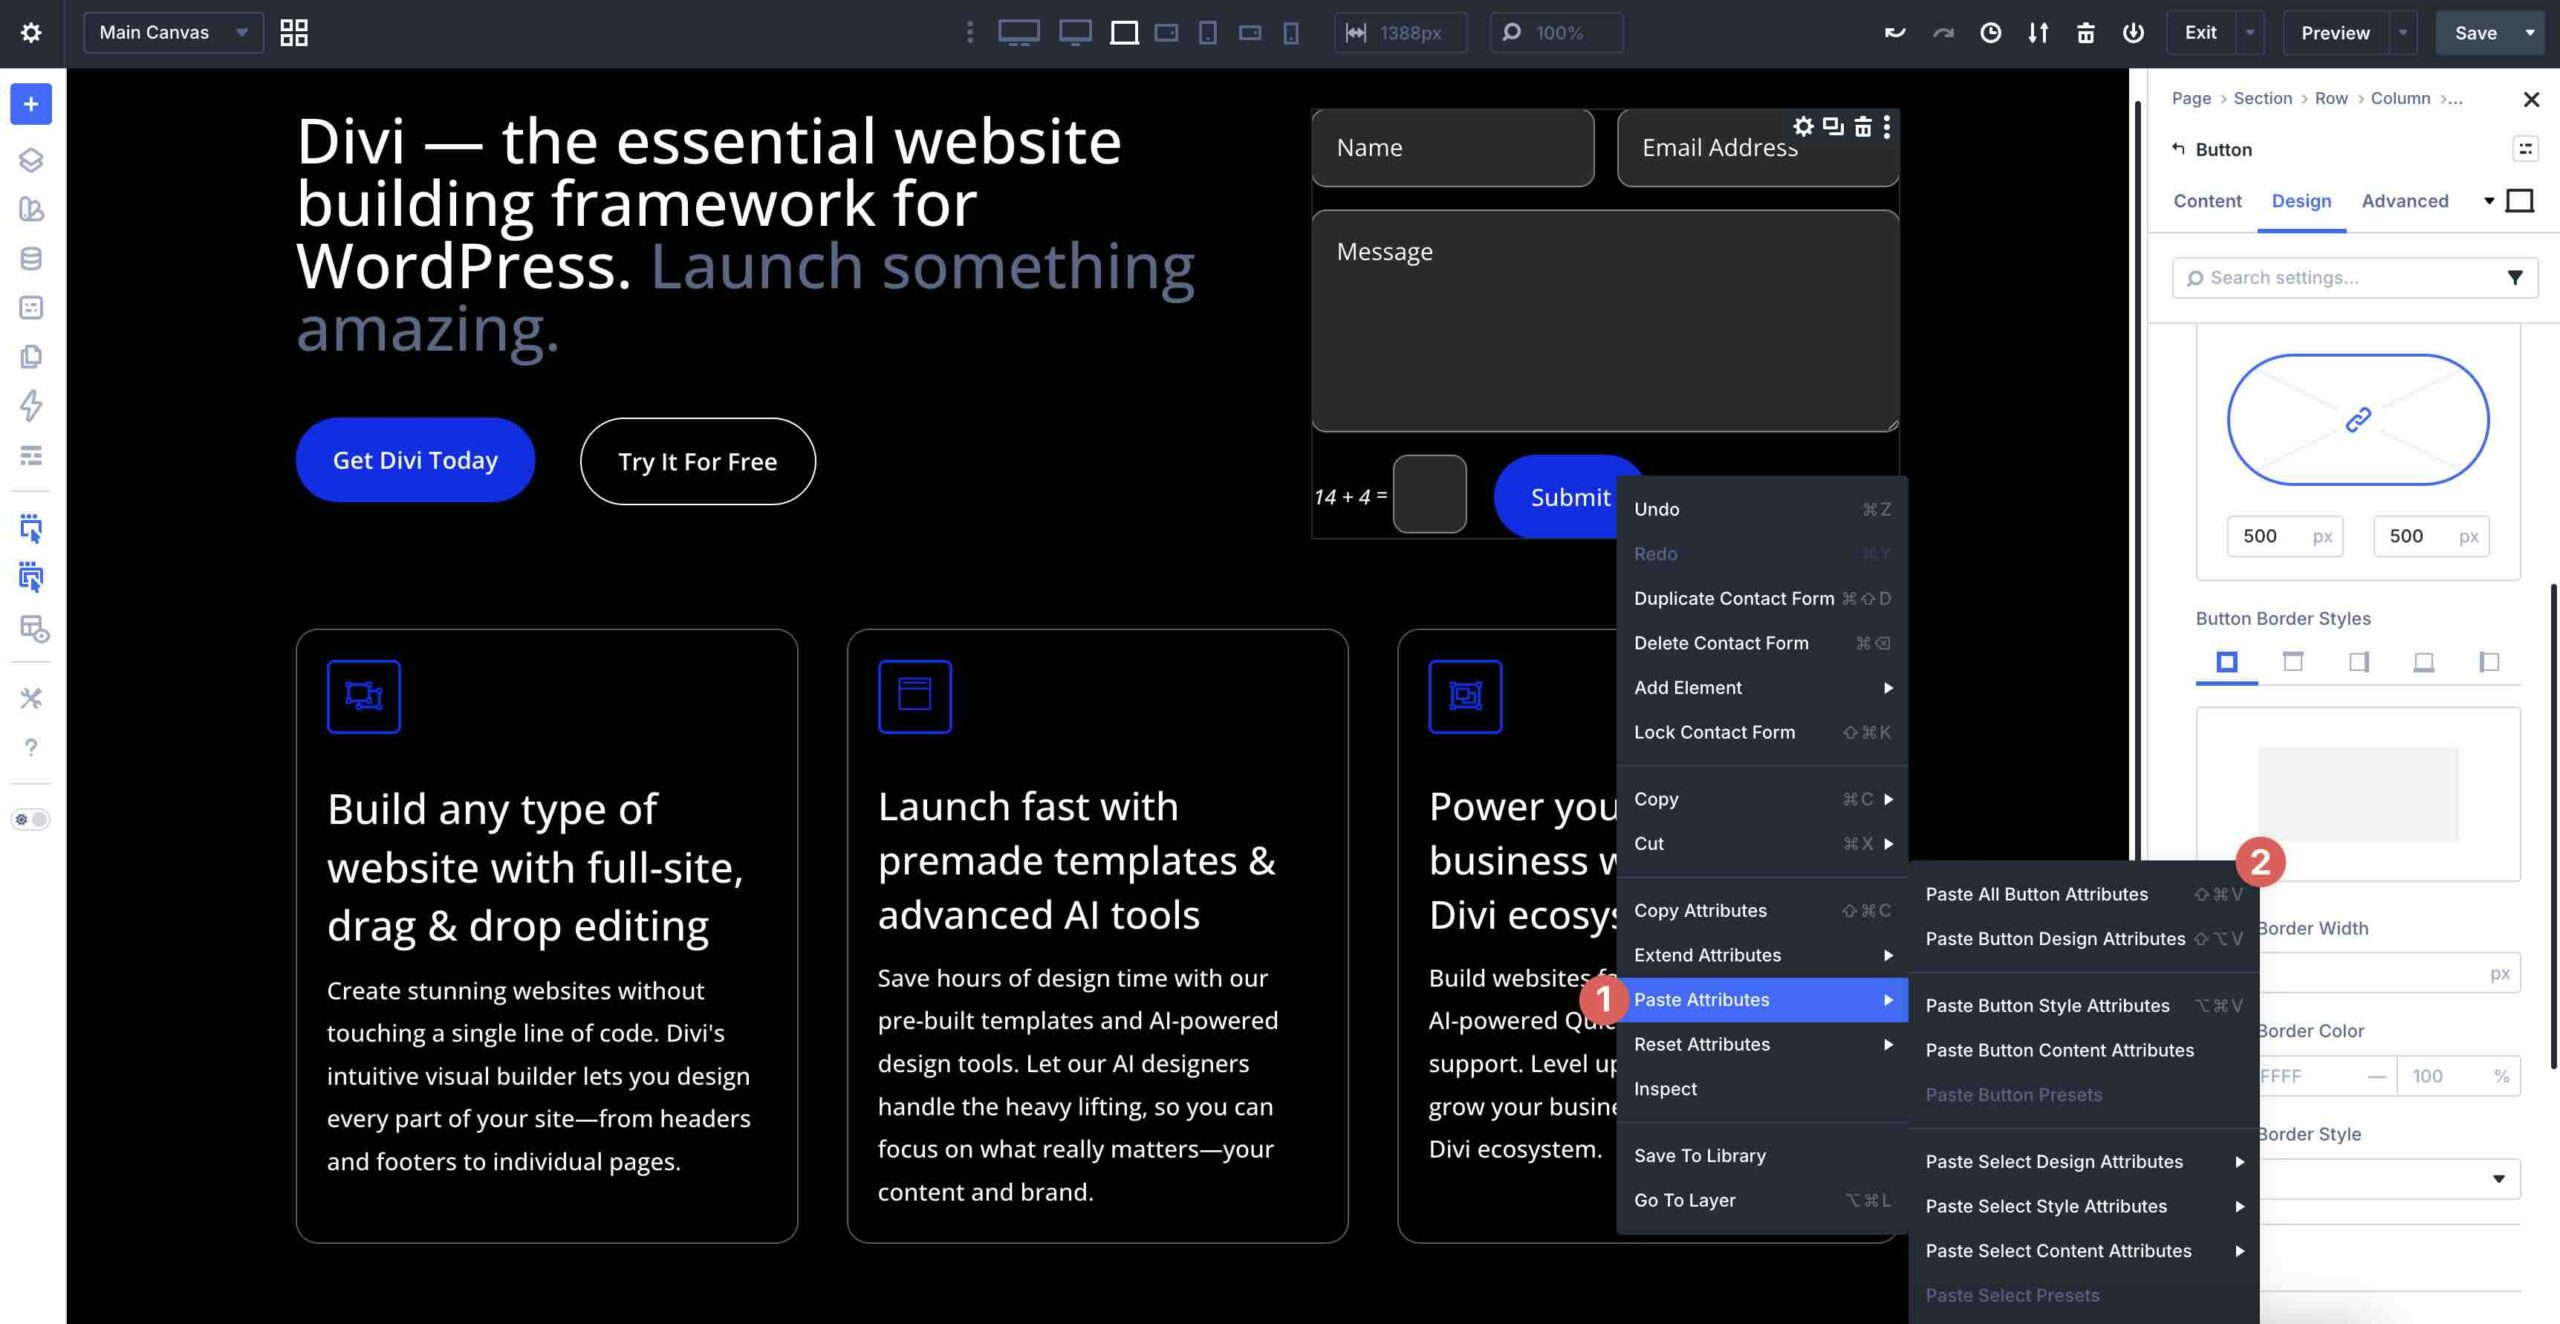Click the lightning bolt icon in sidebar
This screenshot has width=2560, height=1324.
[x=31, y=405]
